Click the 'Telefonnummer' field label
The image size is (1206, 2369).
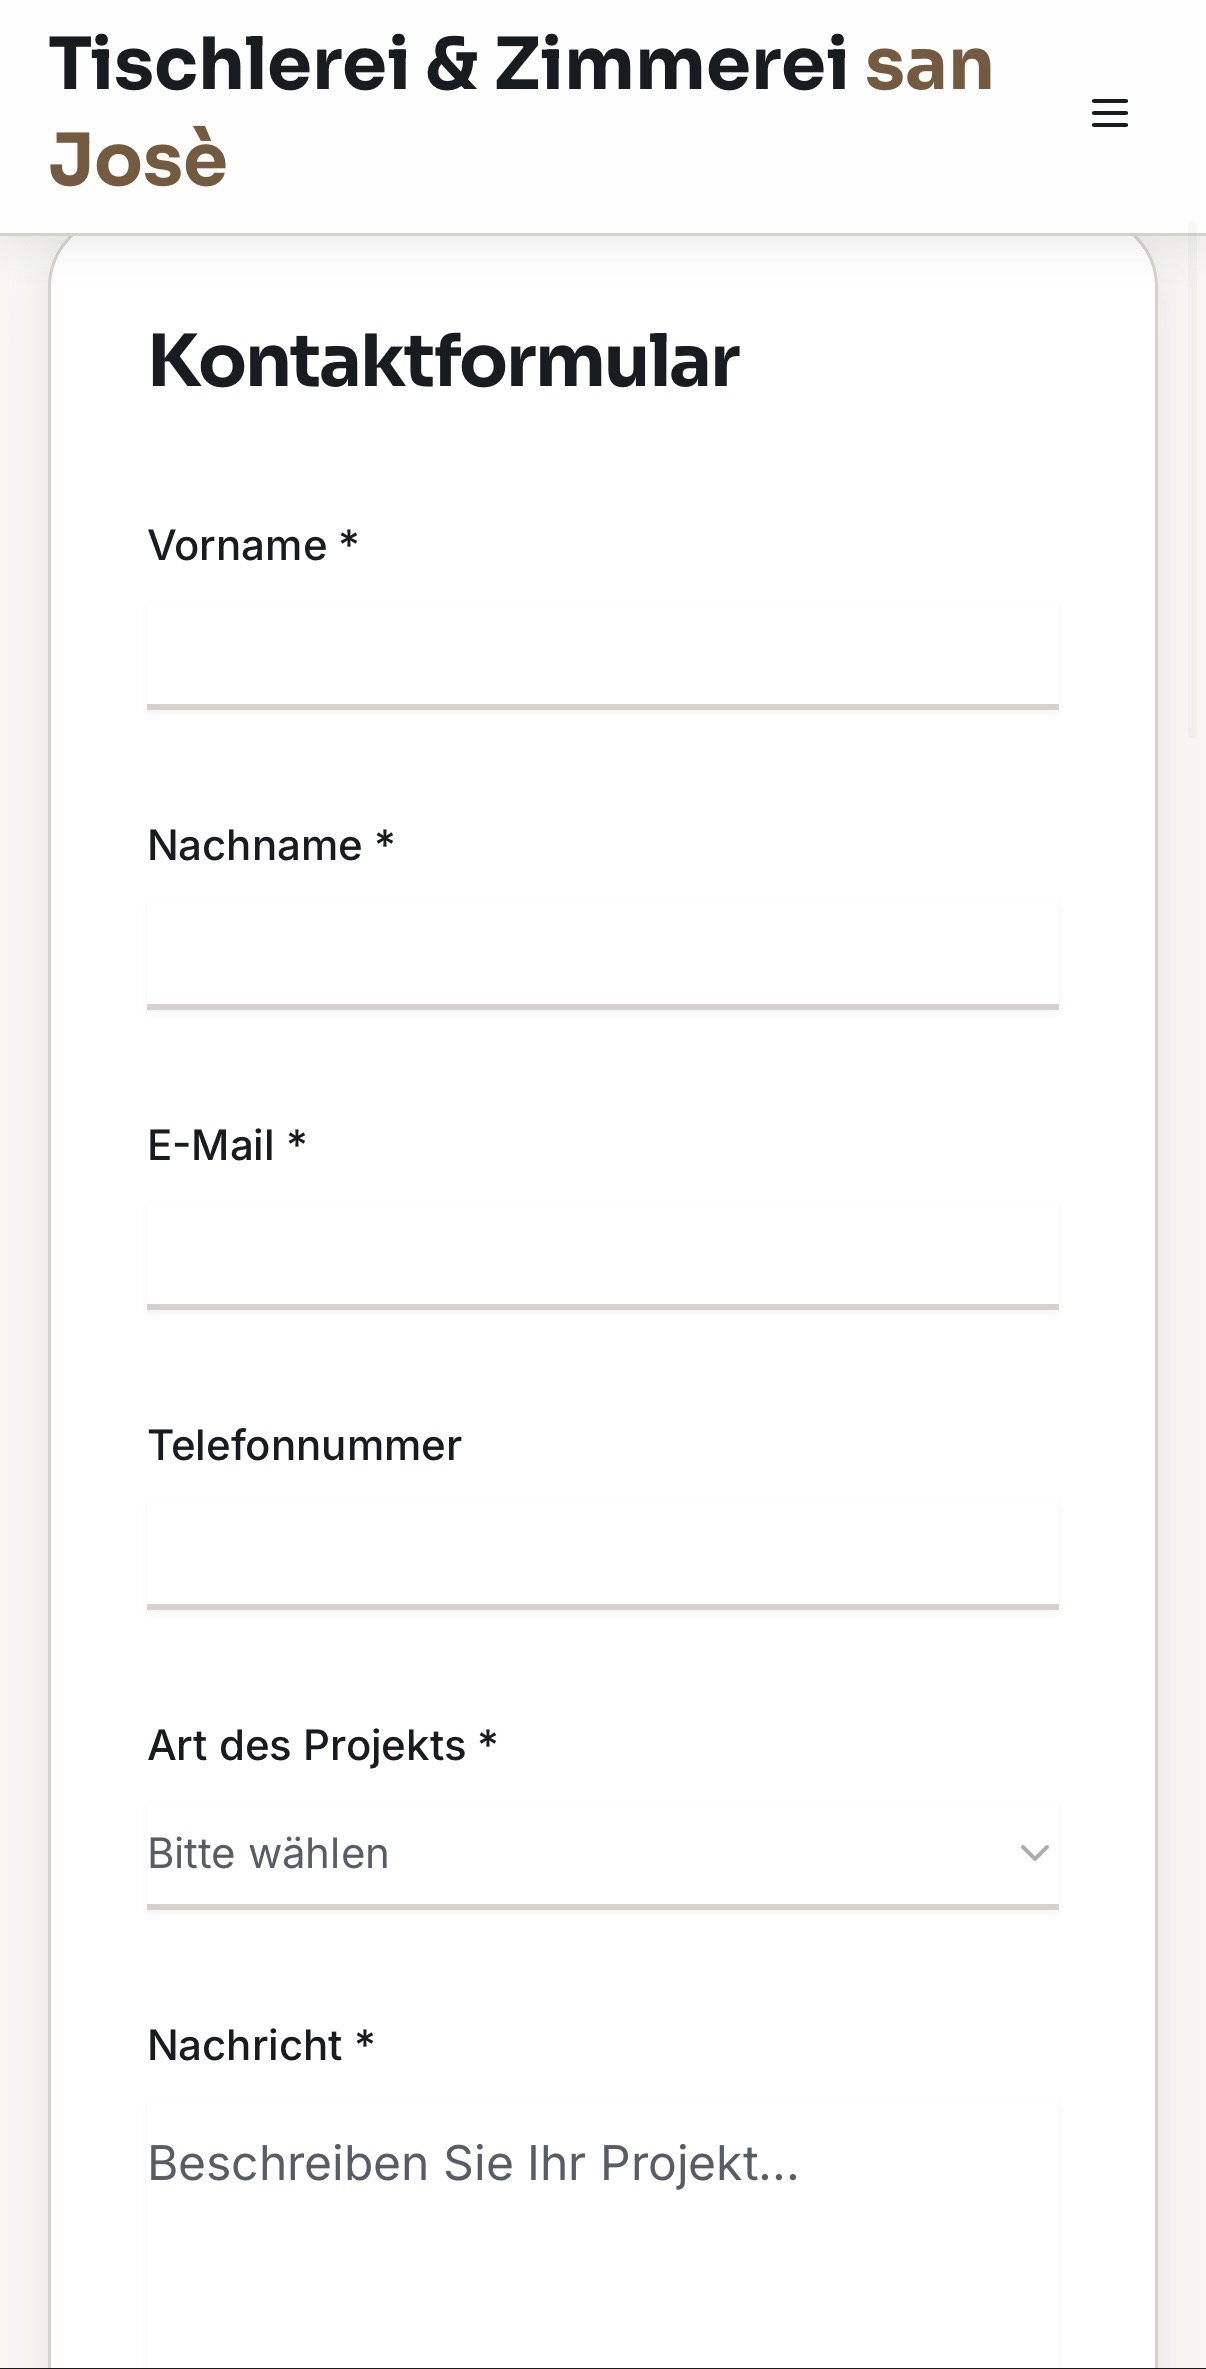click(x=304, y=1446)
